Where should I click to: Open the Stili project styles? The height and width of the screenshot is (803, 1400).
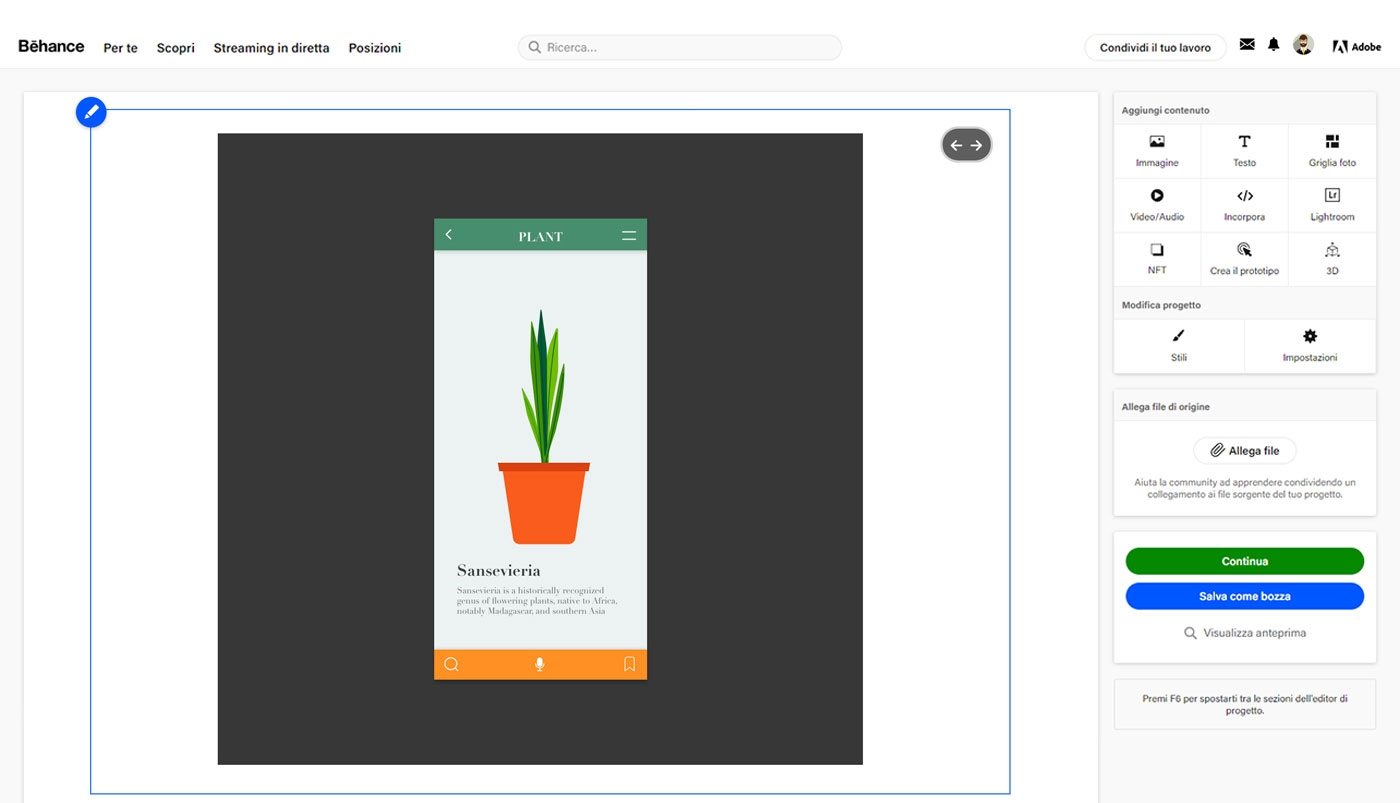click(x=1179, y=346)
